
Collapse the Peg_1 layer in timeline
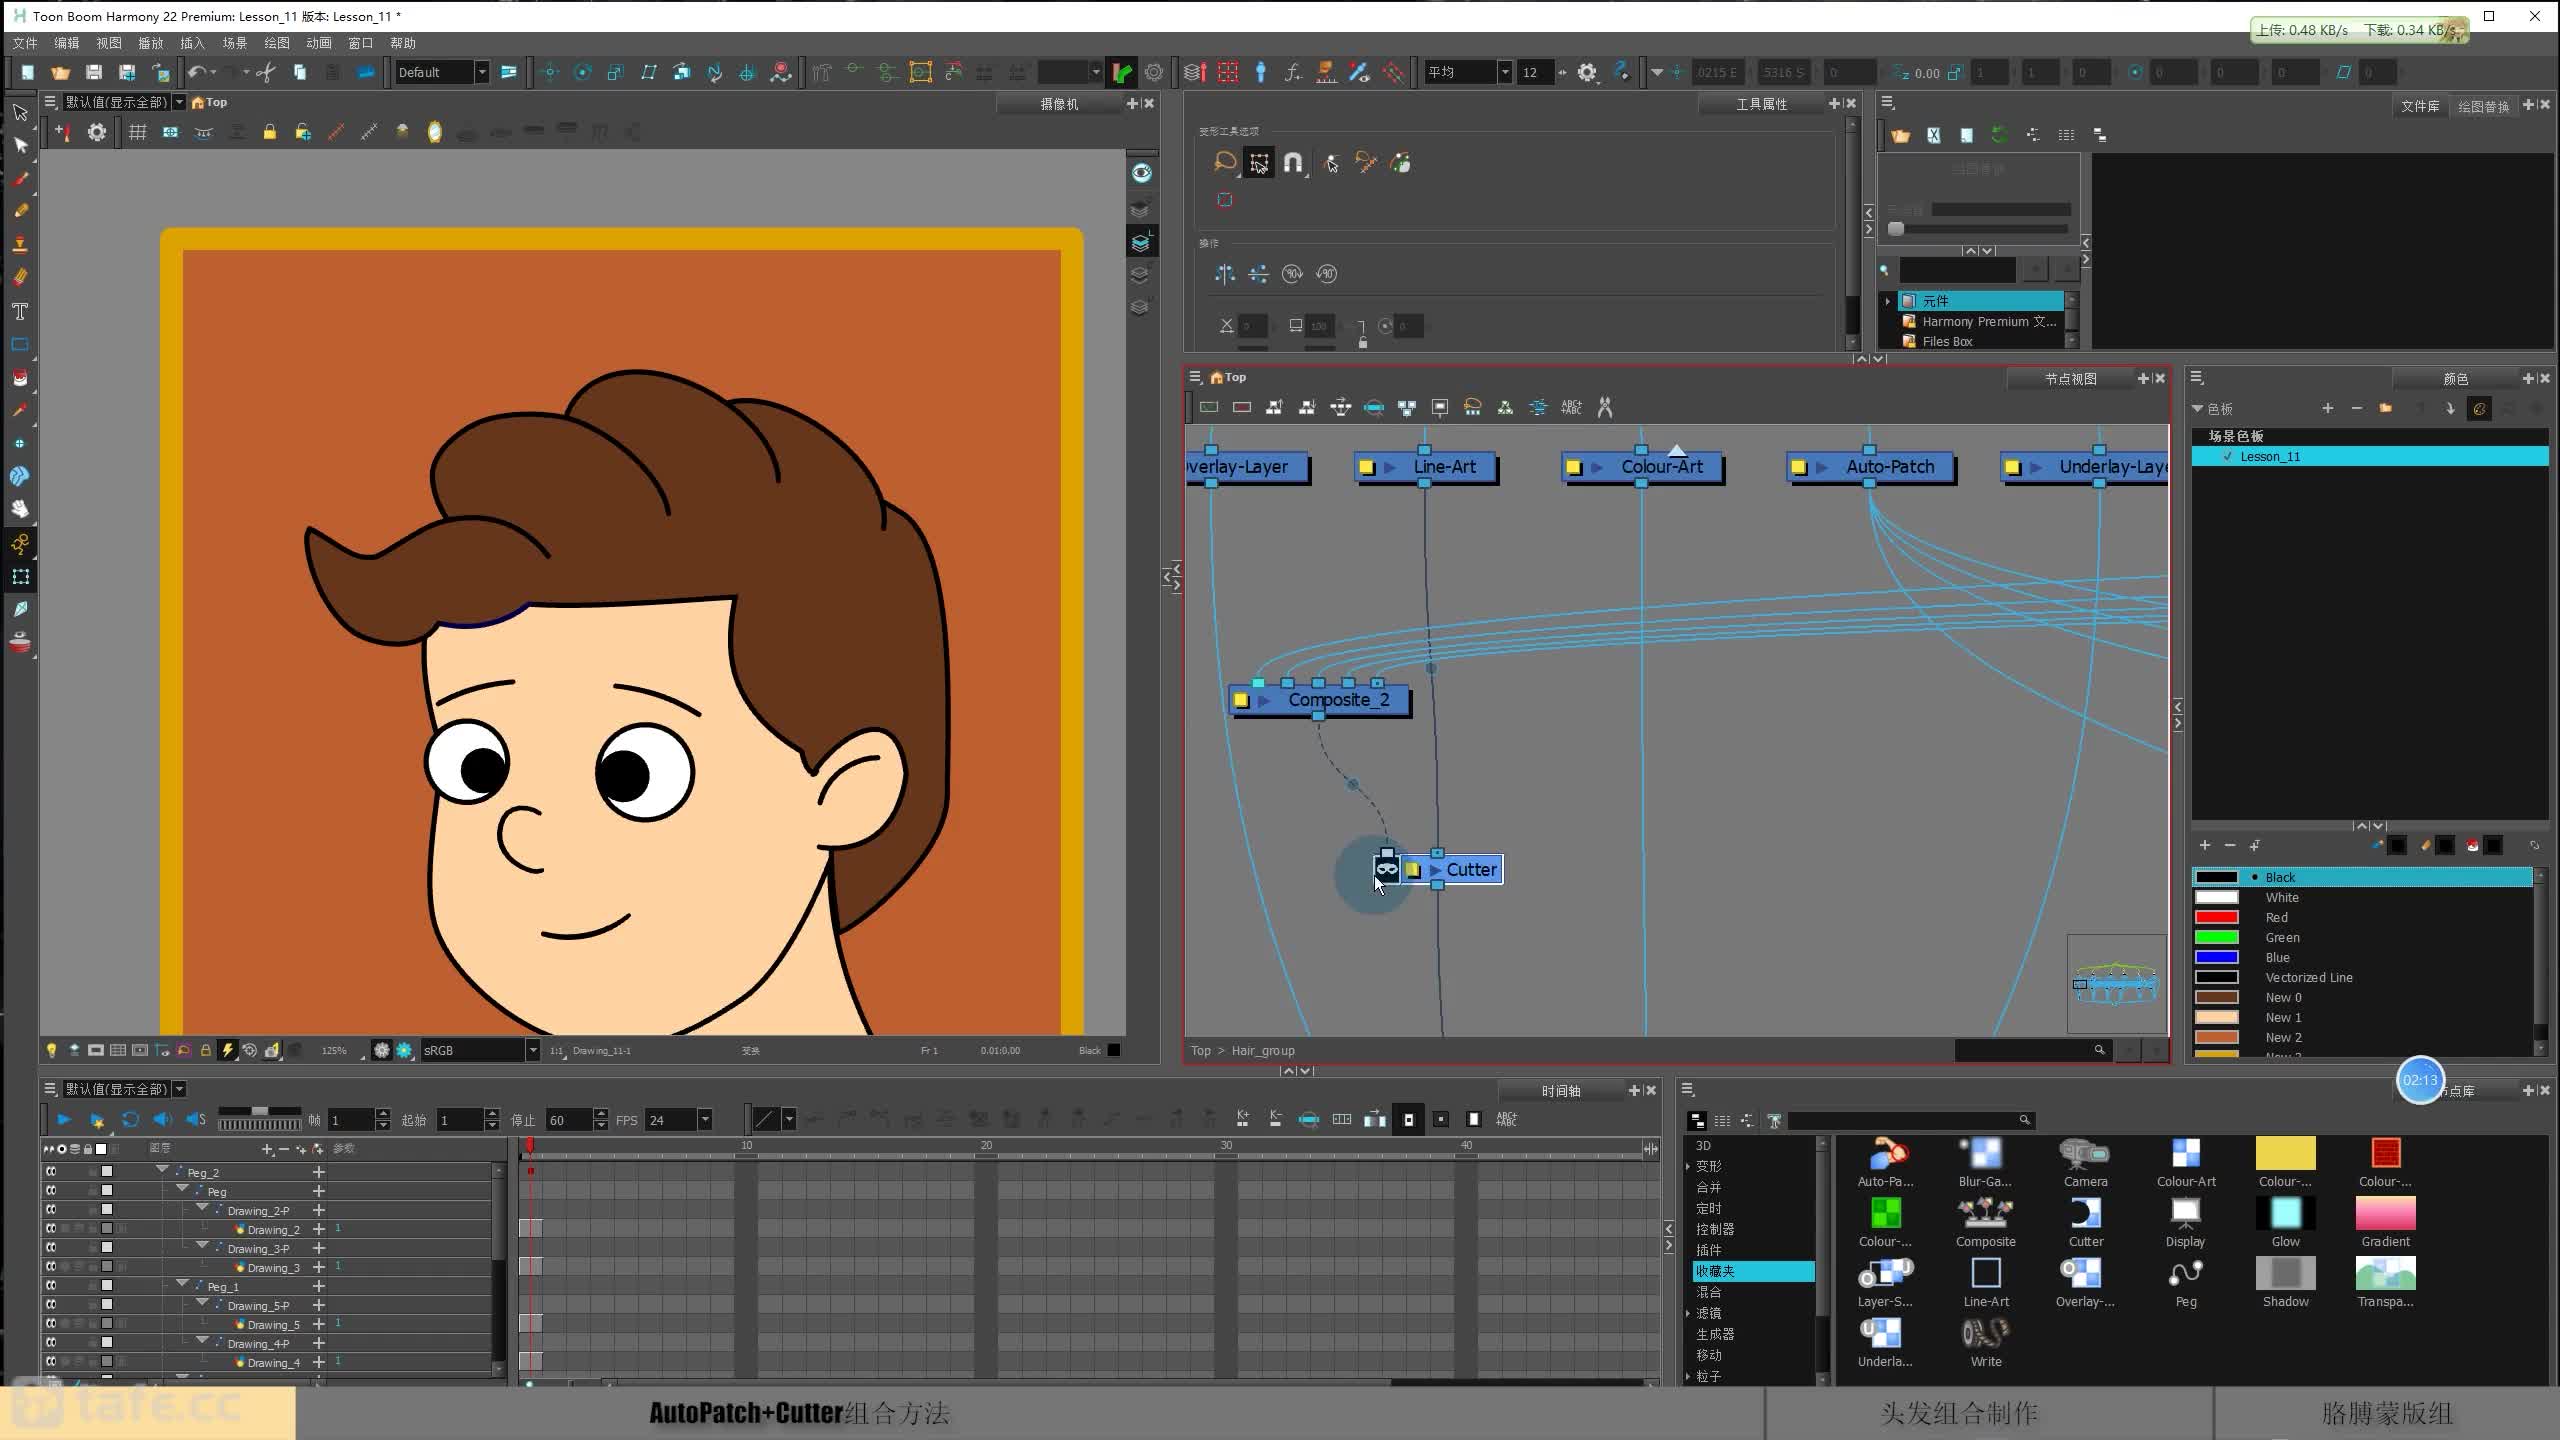pos(182,1284)
